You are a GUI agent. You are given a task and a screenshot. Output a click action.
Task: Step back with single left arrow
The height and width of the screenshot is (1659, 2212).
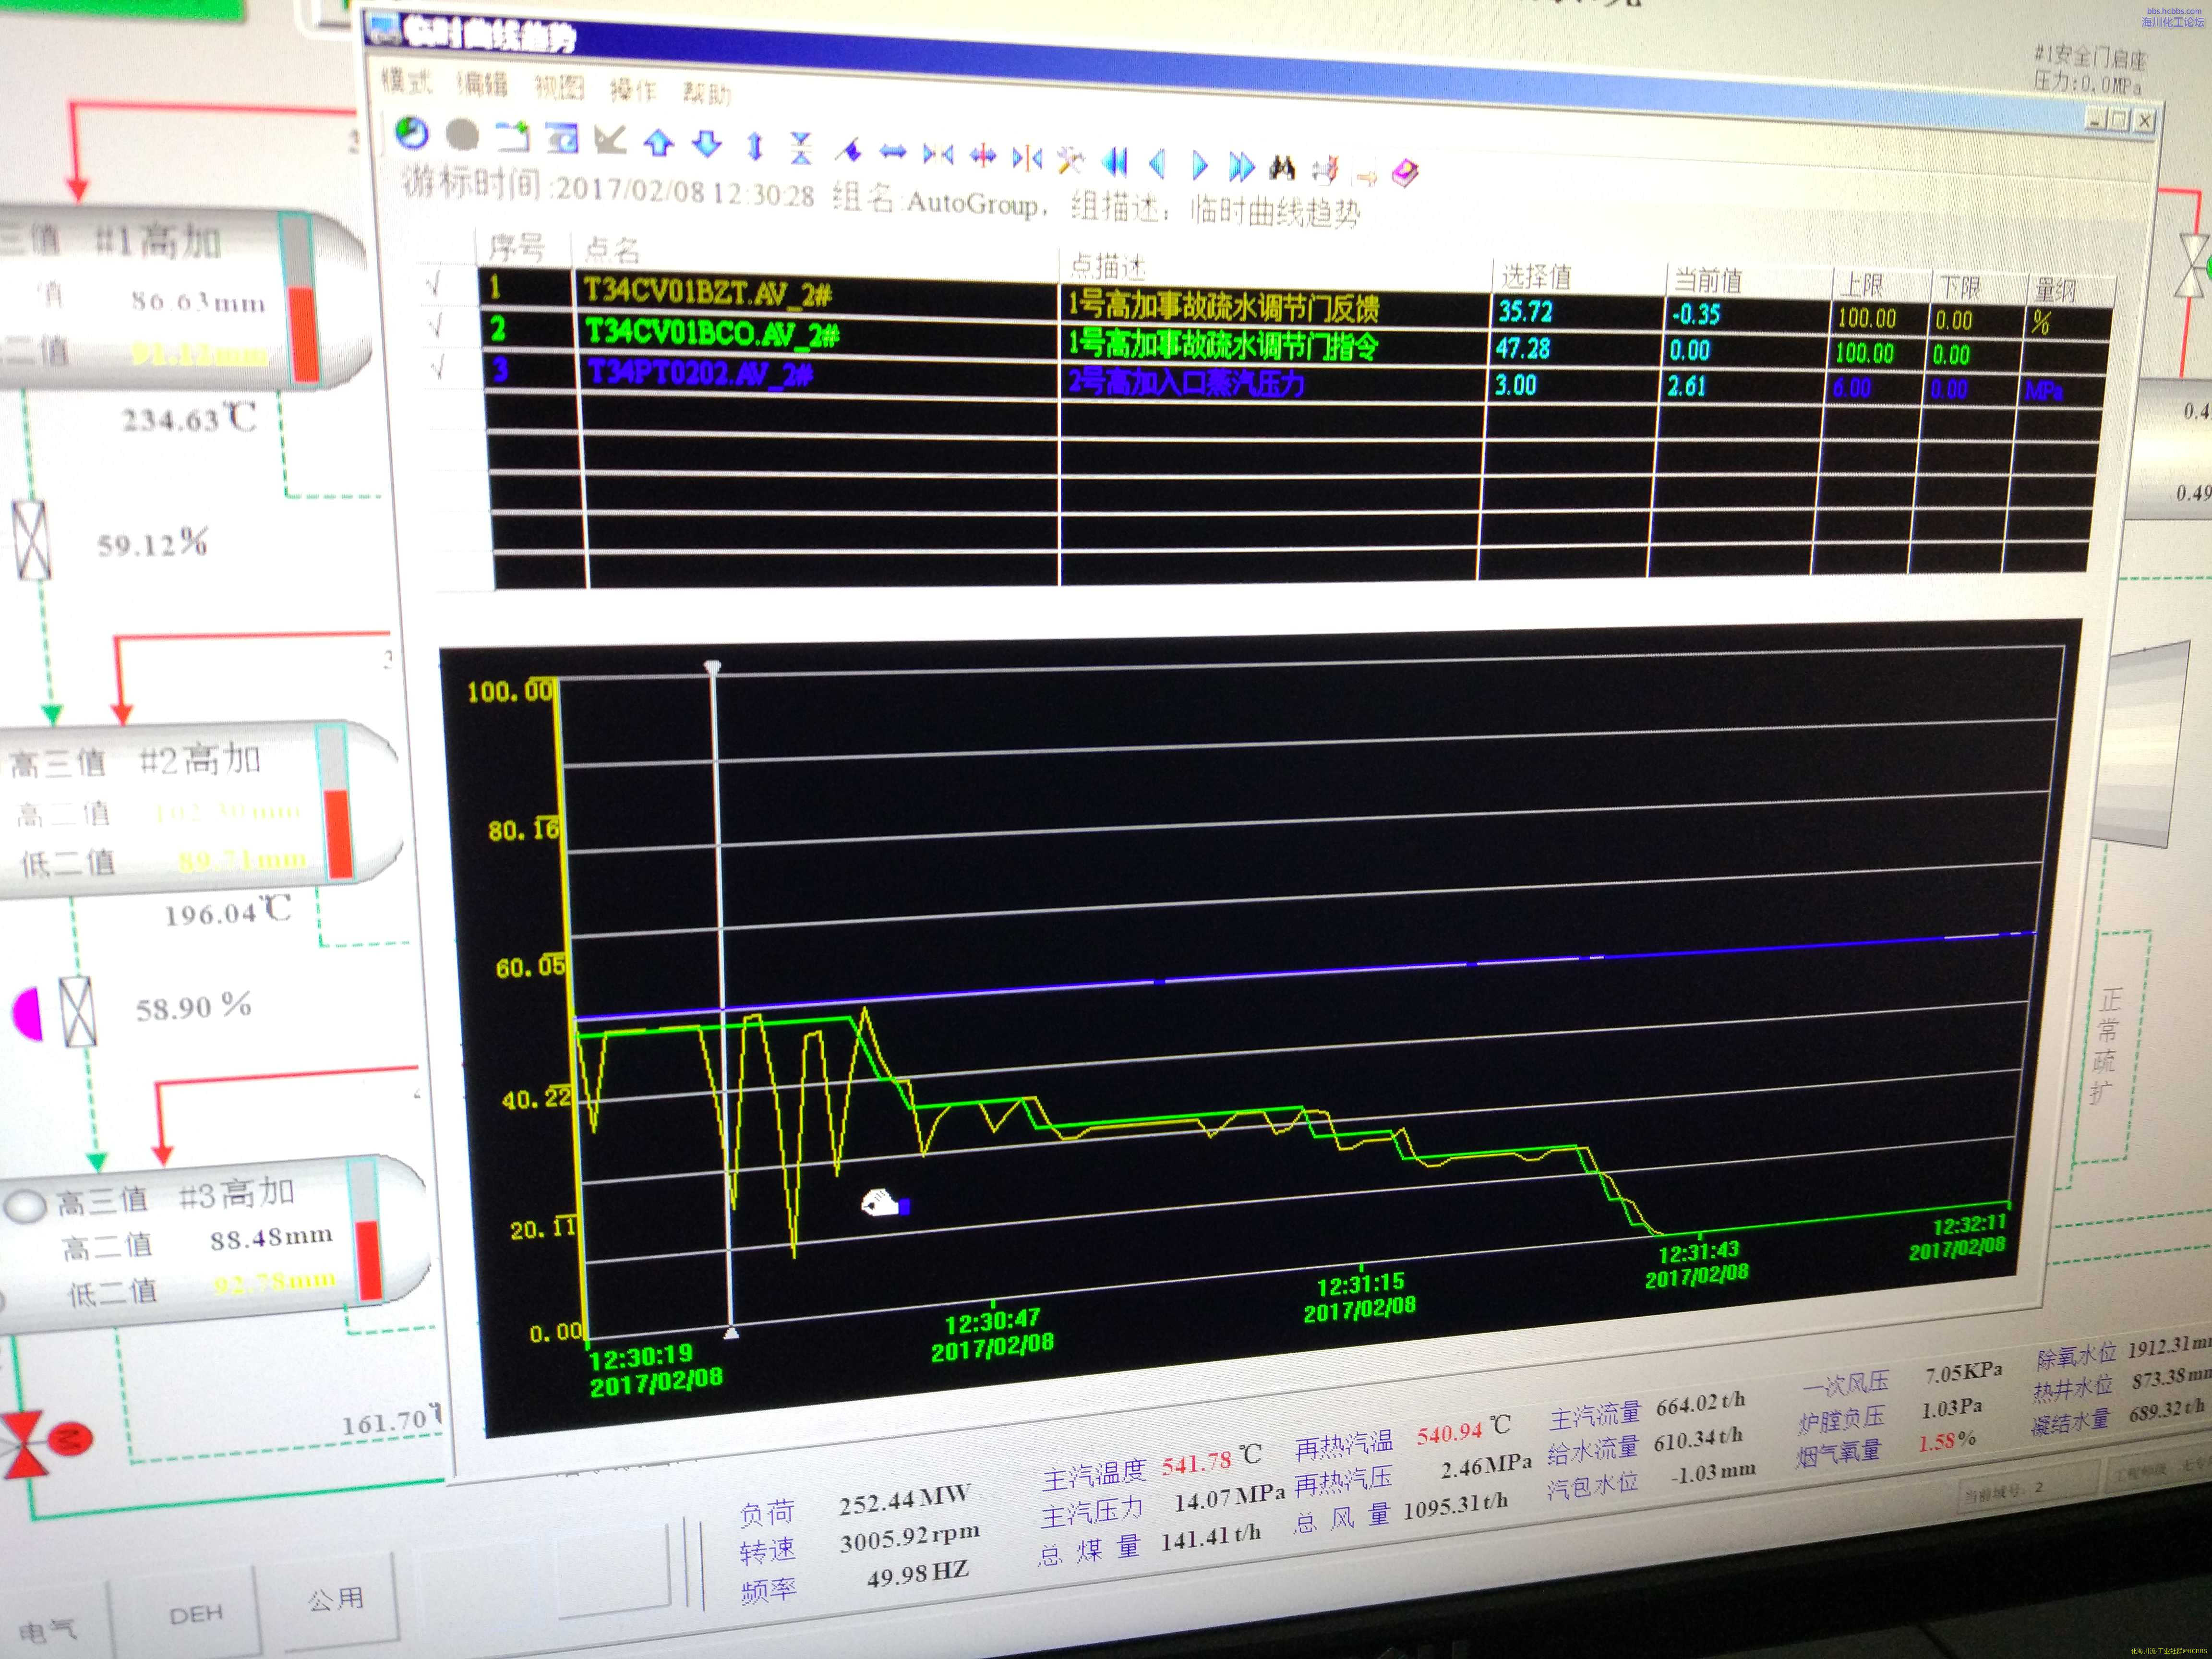[x=1158, y=163]
